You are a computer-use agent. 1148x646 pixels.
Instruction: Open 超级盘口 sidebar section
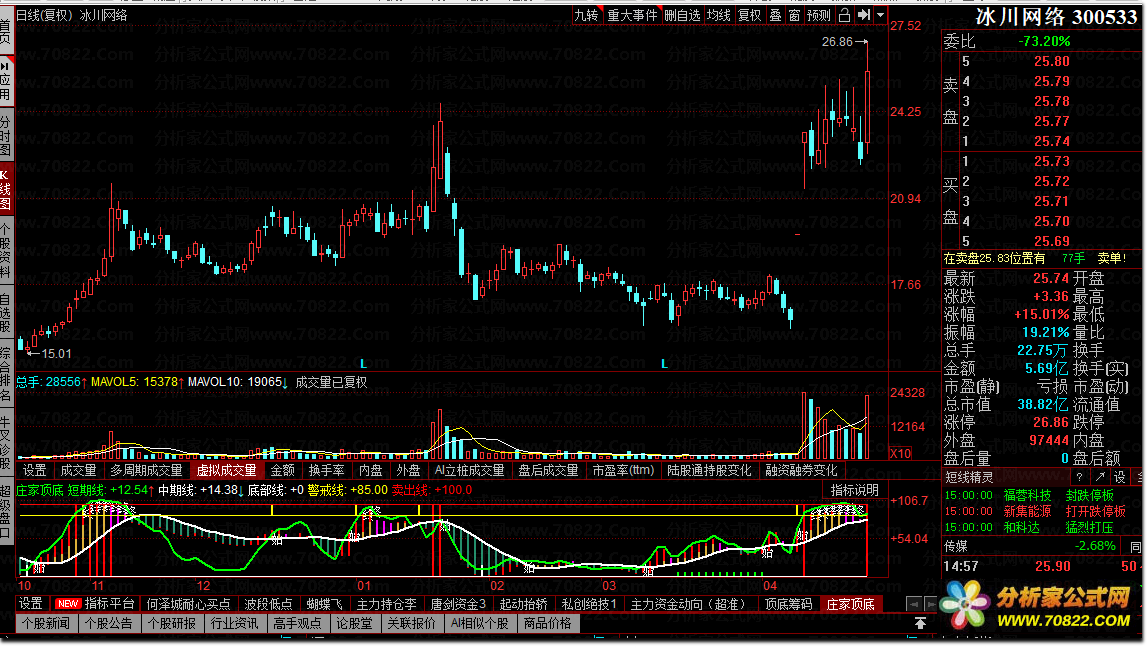tap(6, 511)
